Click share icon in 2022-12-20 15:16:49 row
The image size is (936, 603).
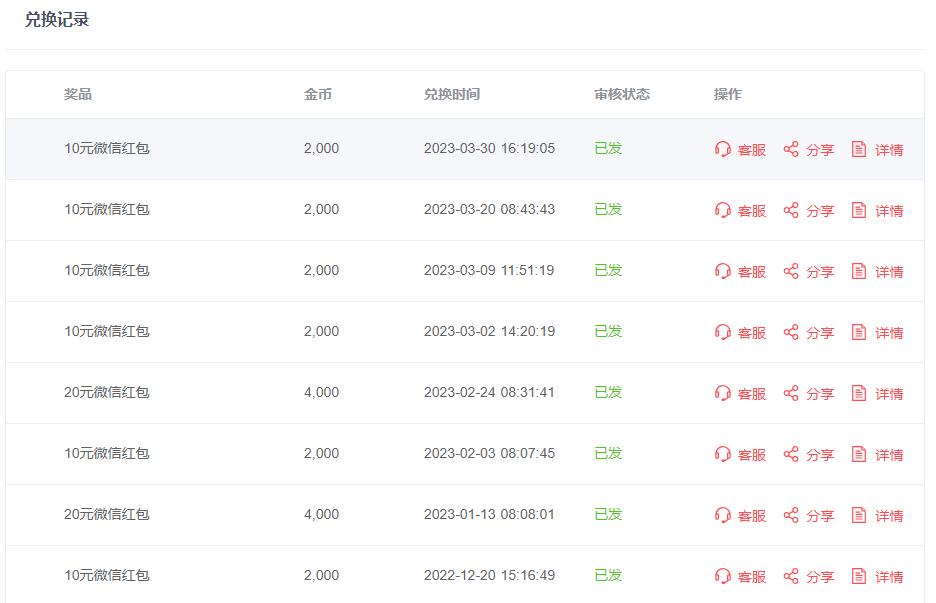tap(791, 576)
